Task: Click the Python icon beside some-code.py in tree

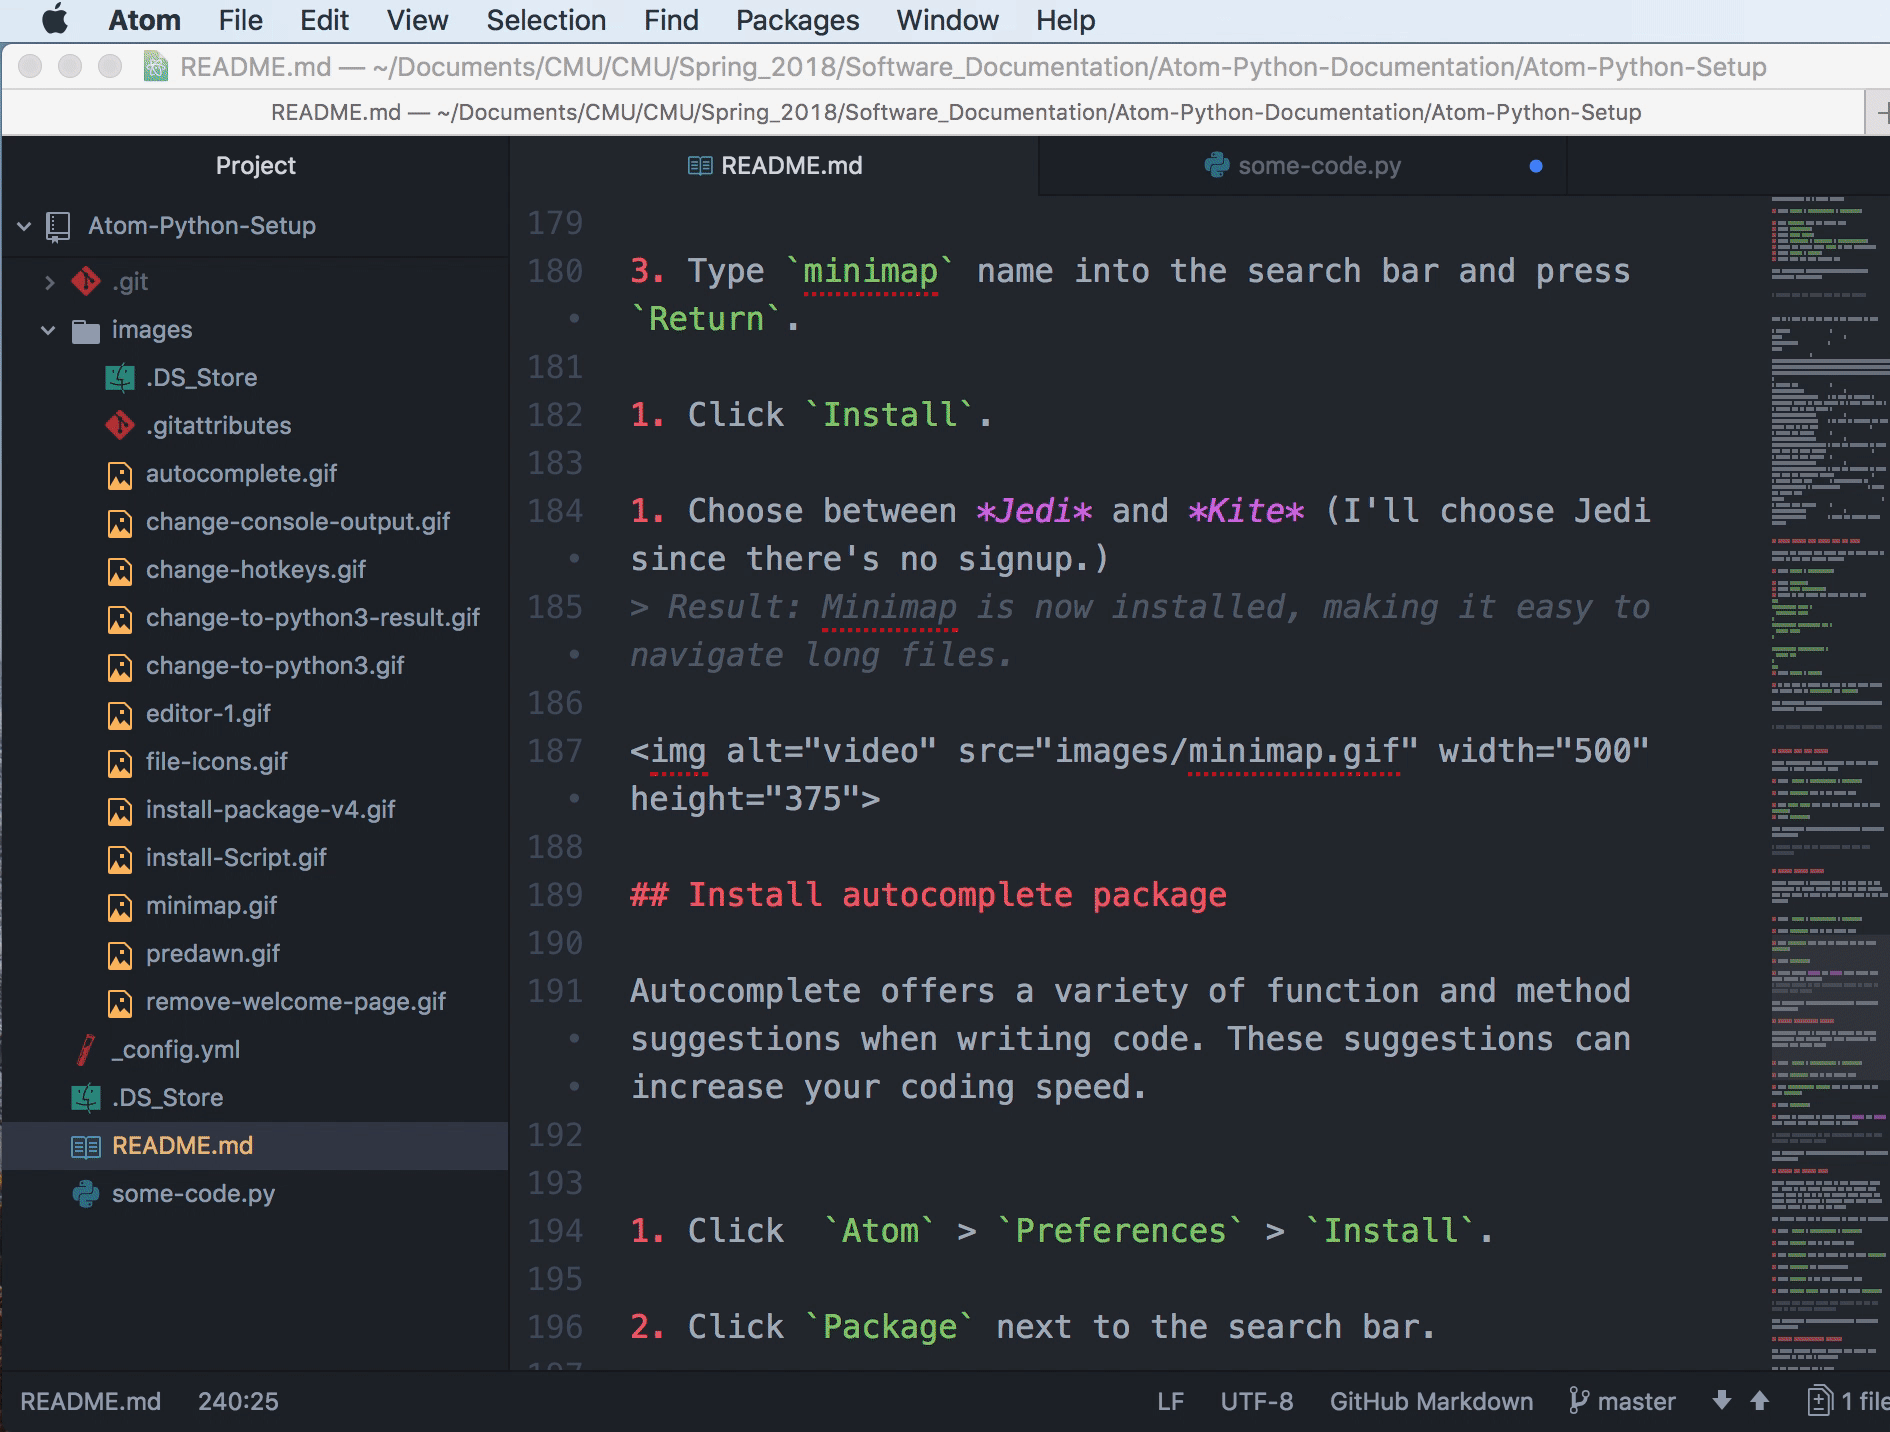Action: [86, 1194]
